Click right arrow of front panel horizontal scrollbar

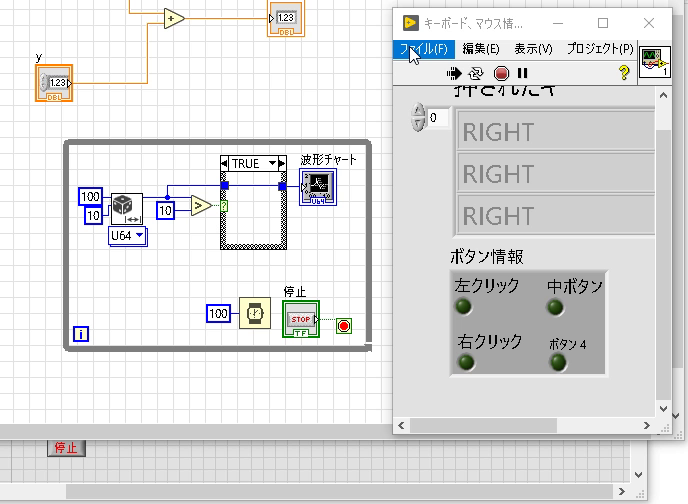[x=646, y=425]
